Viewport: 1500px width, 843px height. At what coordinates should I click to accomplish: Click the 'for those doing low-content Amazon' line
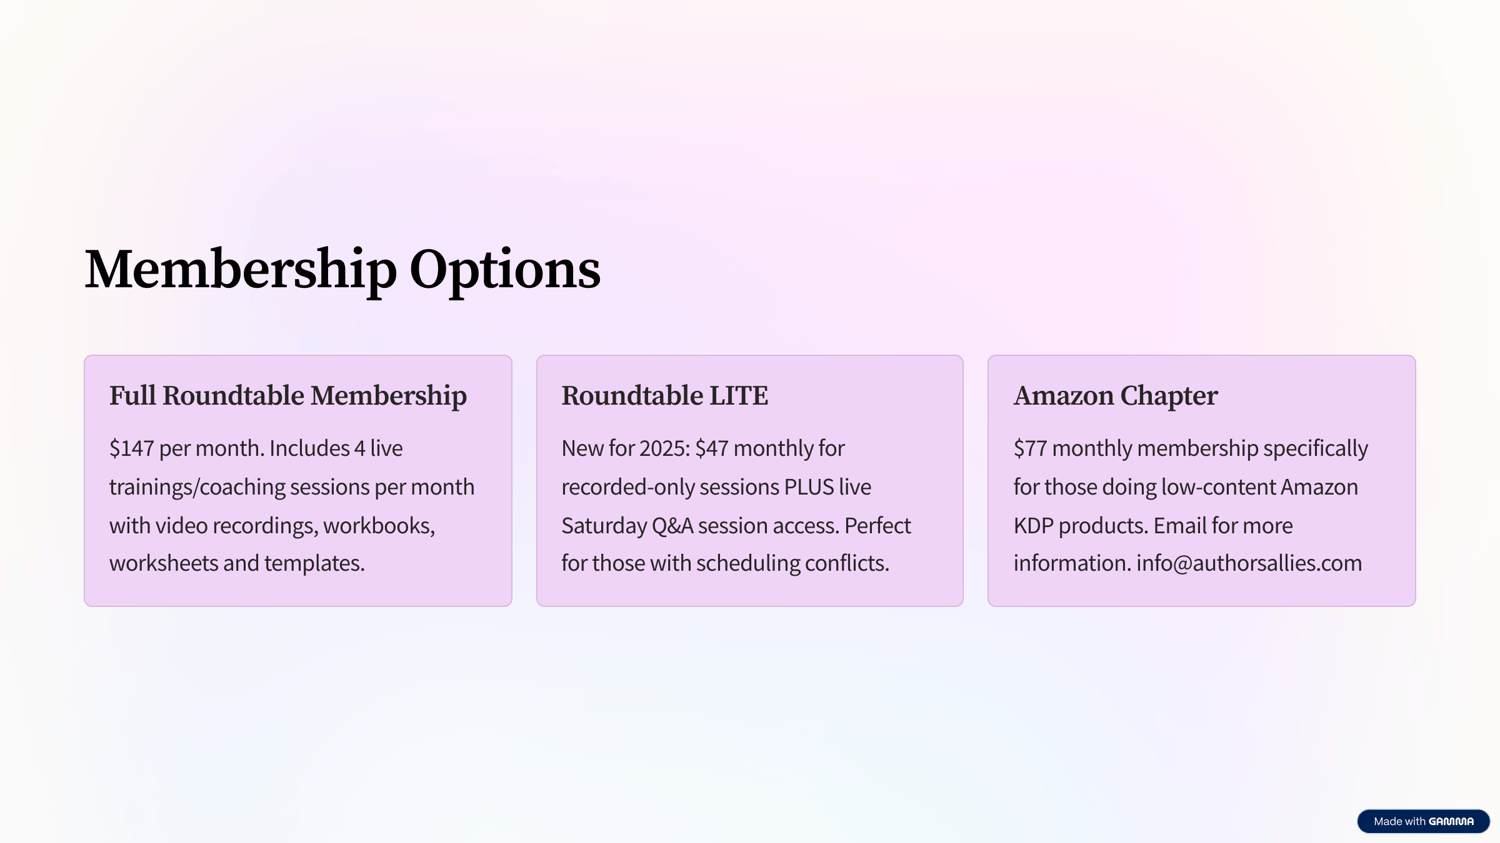point(1186,487)
